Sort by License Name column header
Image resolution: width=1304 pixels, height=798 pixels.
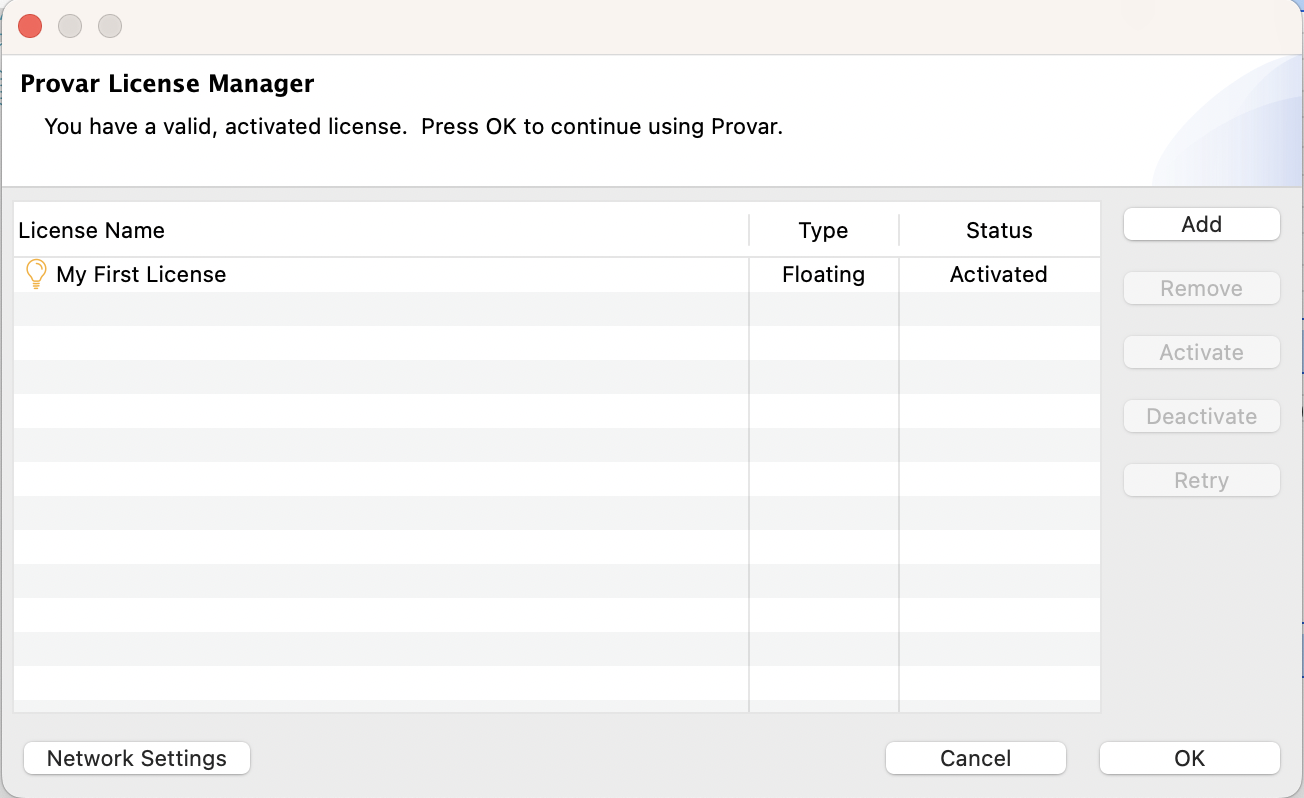coord(381,230)
